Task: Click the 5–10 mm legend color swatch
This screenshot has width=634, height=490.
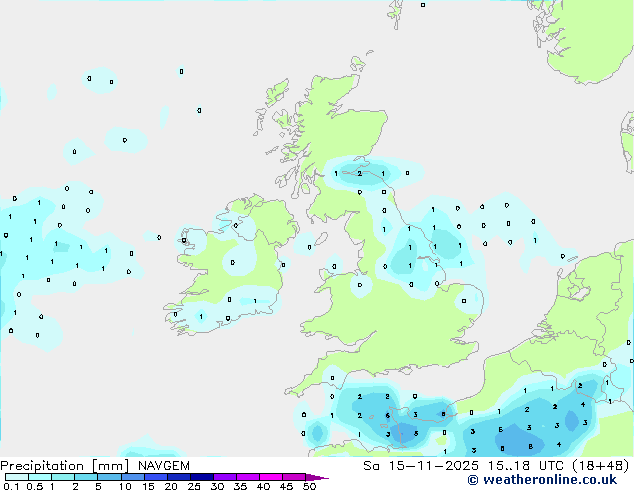Action: [x=109, y=477]
